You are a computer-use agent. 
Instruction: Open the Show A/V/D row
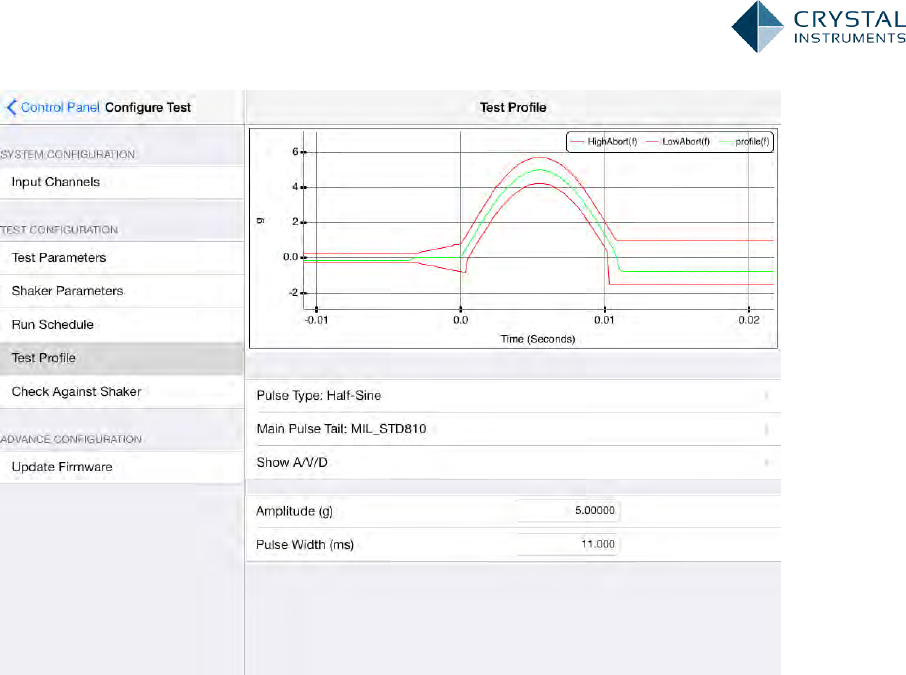(513, 462)
